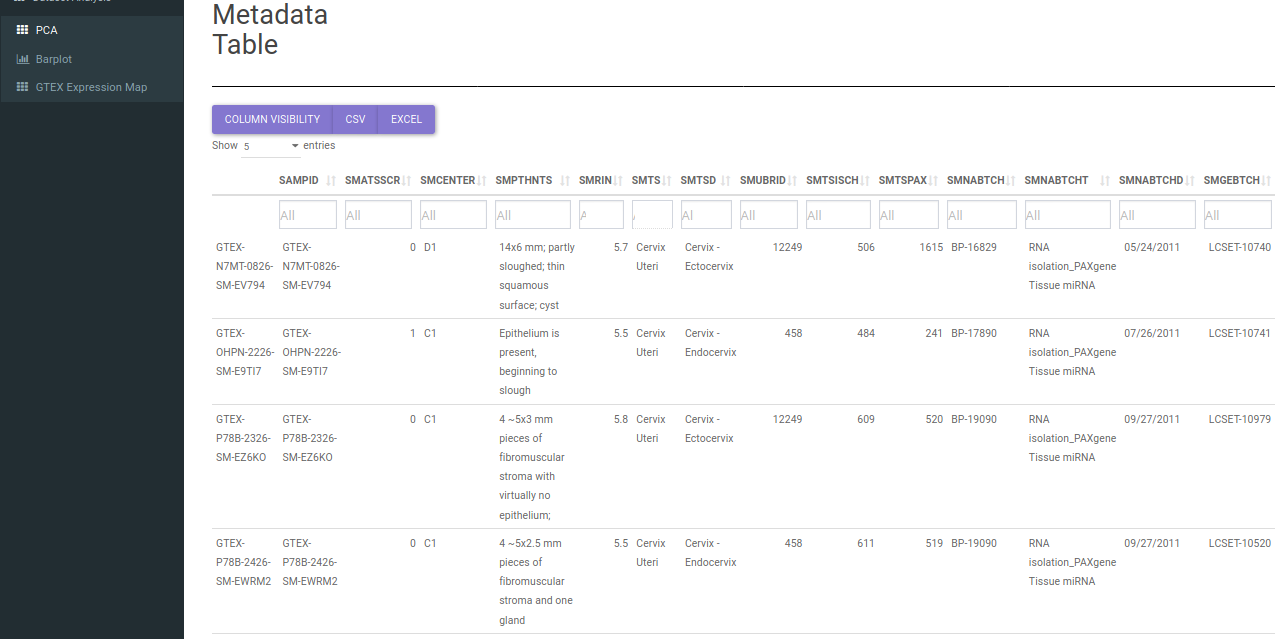Export table with the CSV button

tap(355, 119)
